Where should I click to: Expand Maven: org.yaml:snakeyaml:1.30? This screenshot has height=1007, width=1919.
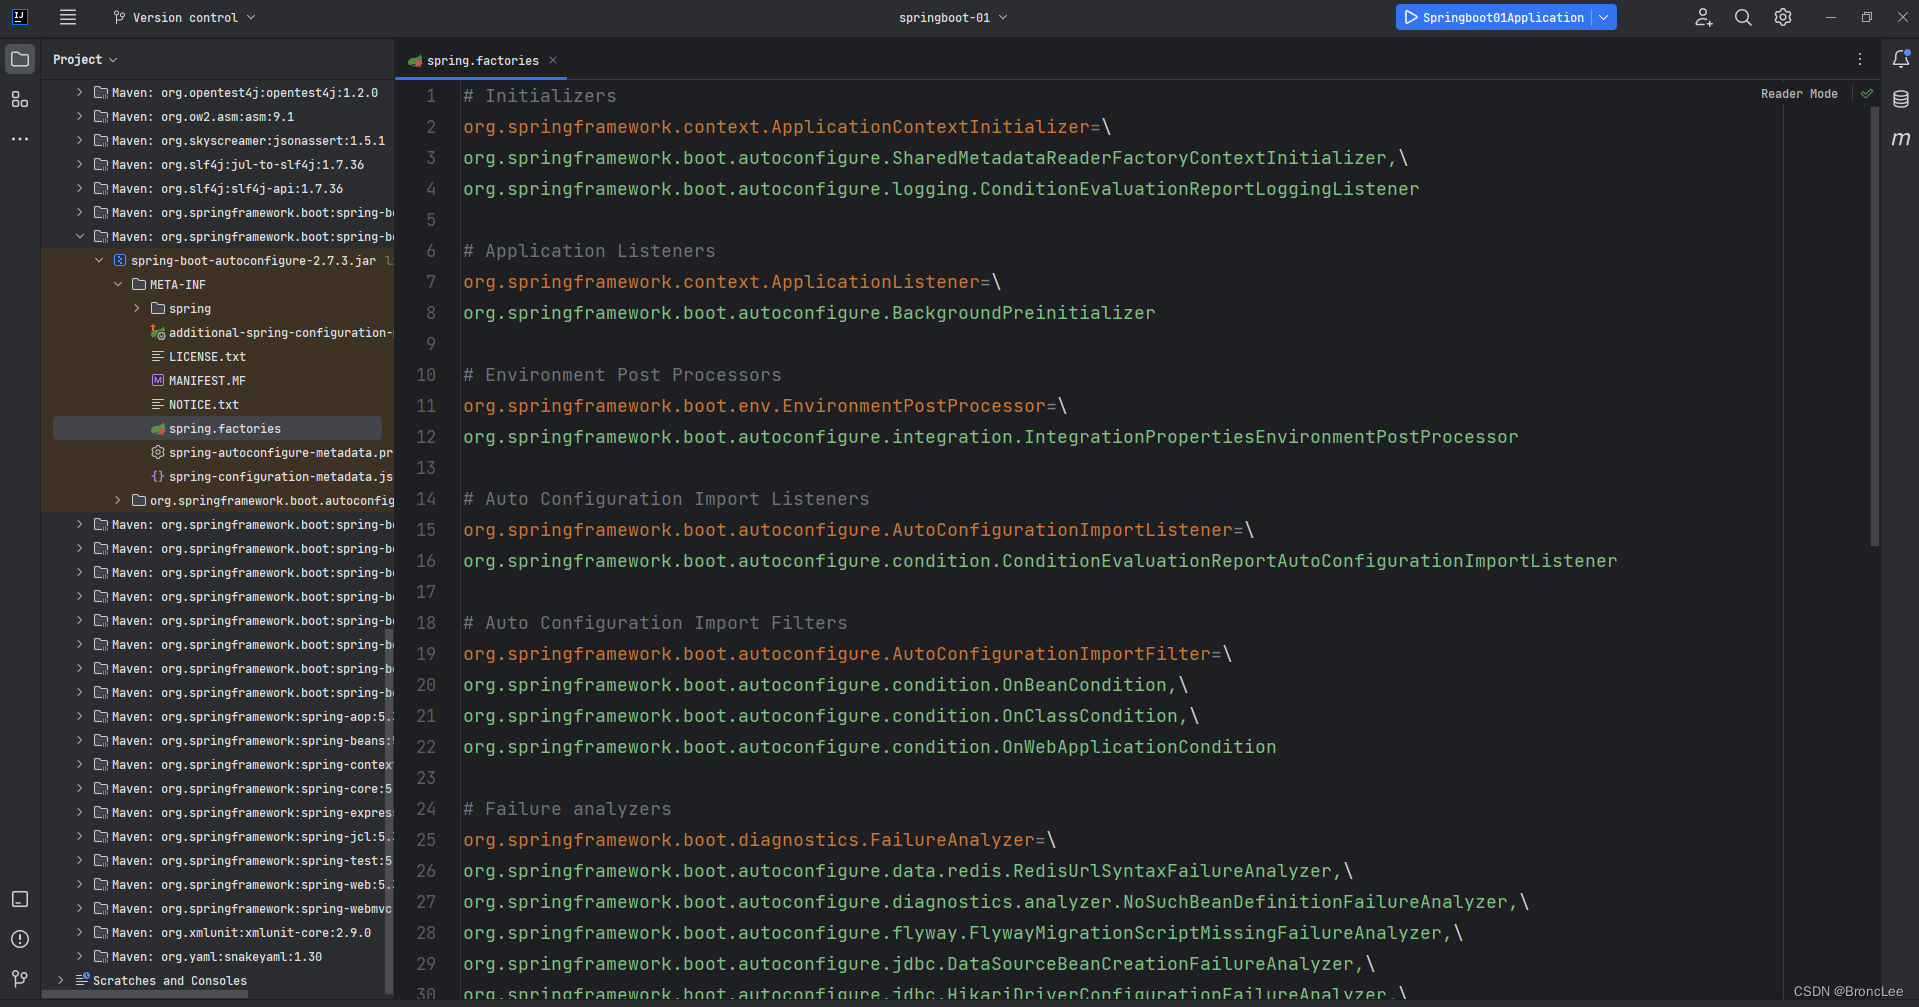(x=80, y=956)
